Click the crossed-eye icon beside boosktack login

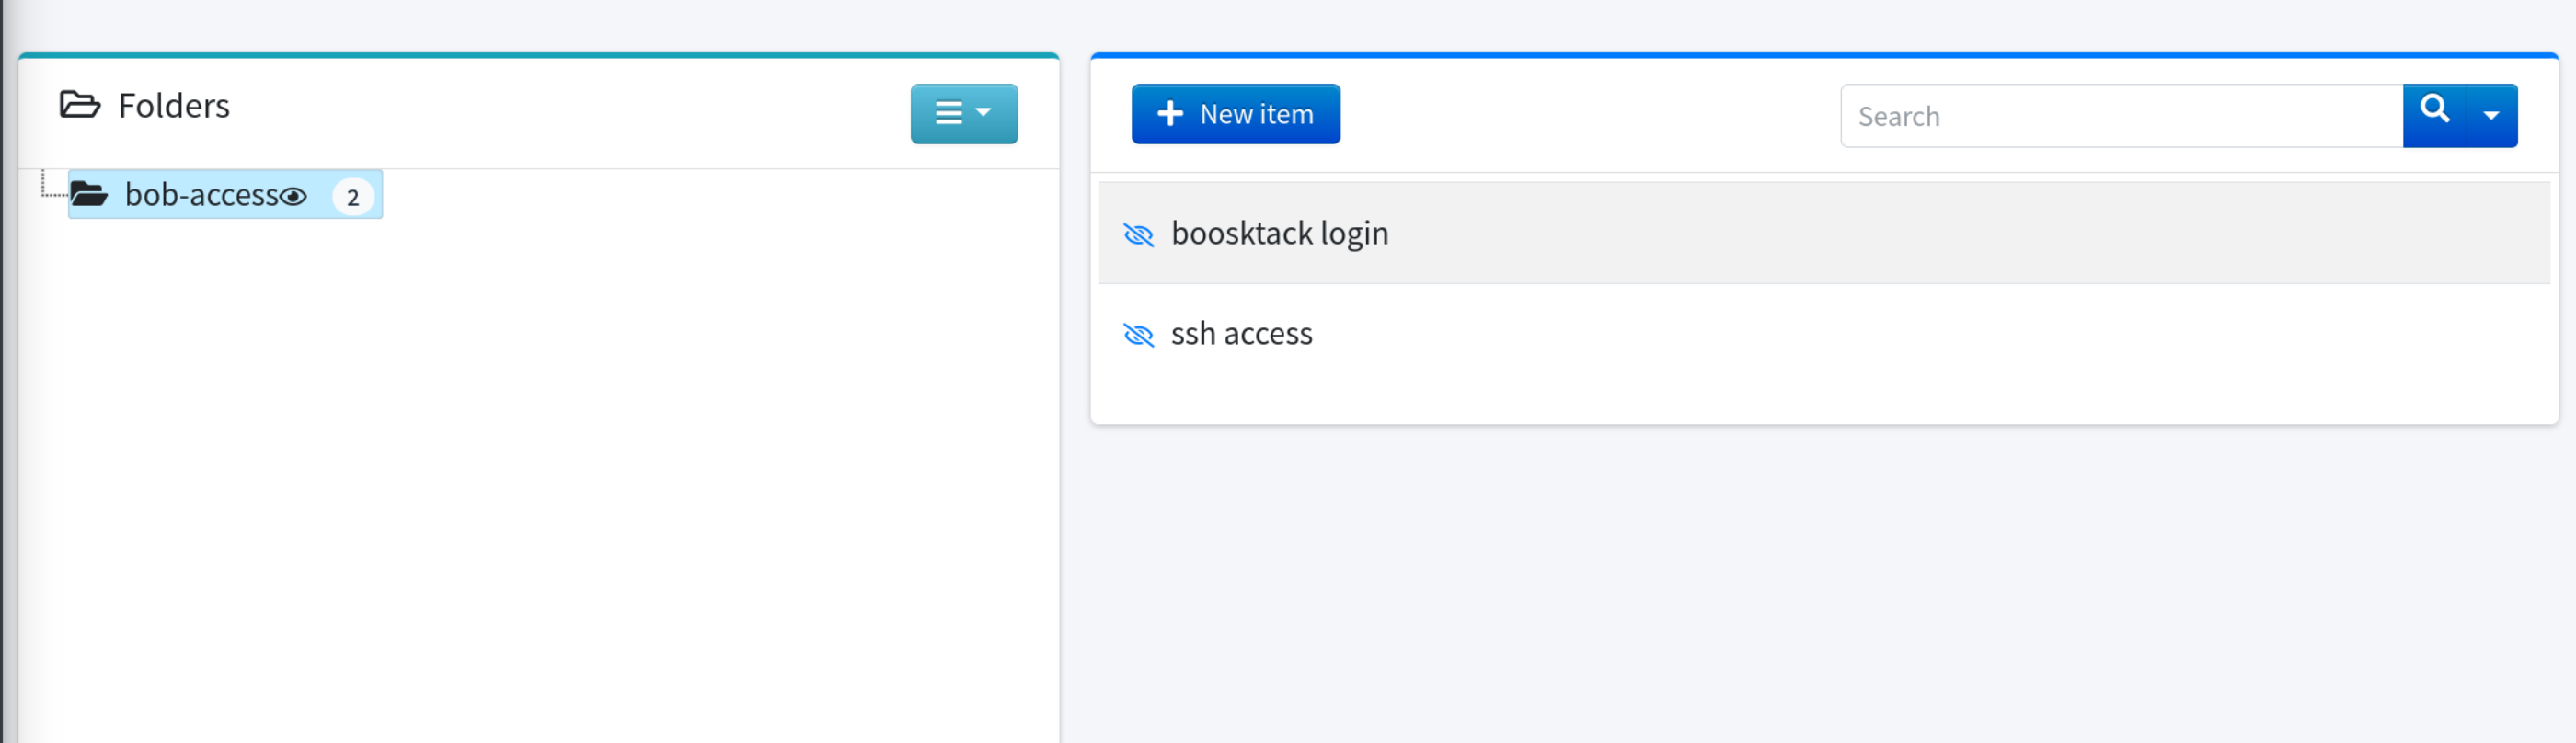(1138, 235)
